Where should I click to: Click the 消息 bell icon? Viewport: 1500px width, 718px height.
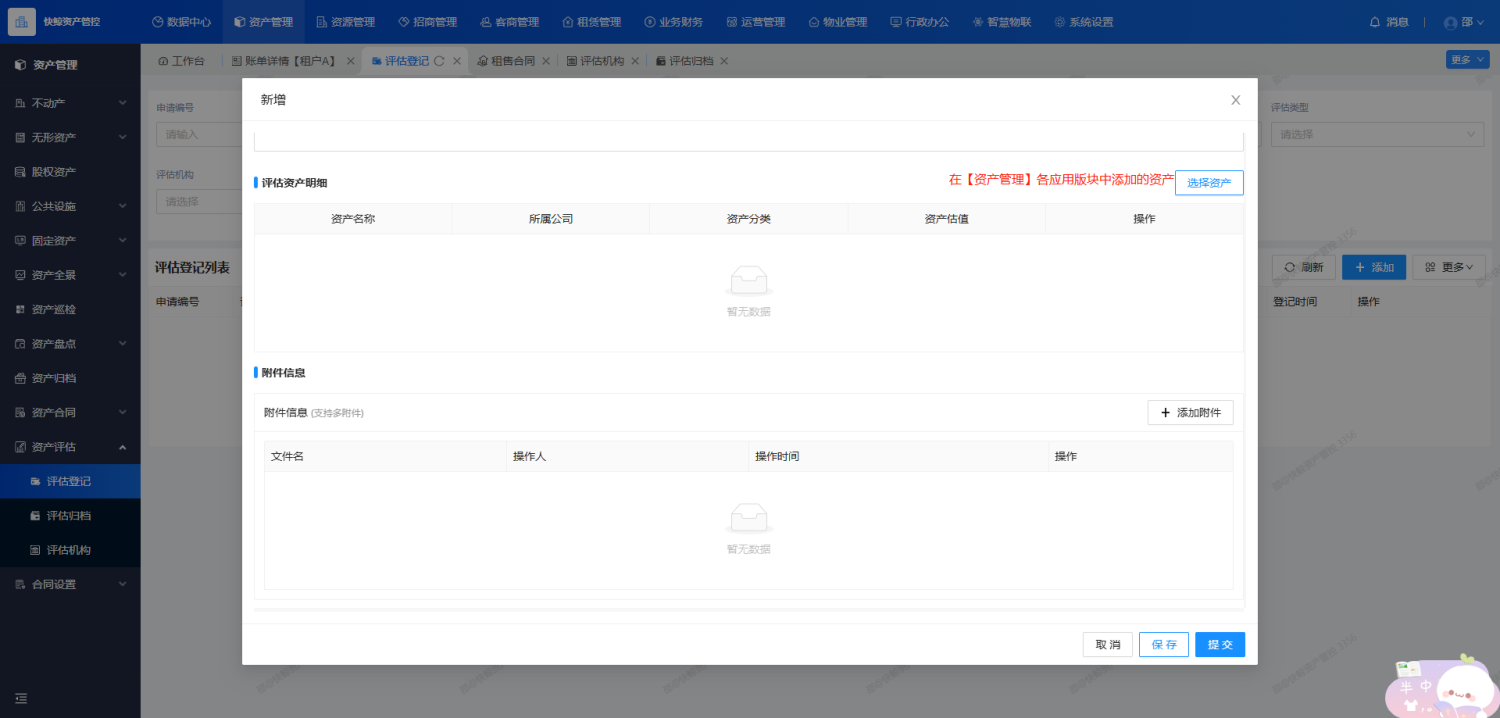(1375, 22)
